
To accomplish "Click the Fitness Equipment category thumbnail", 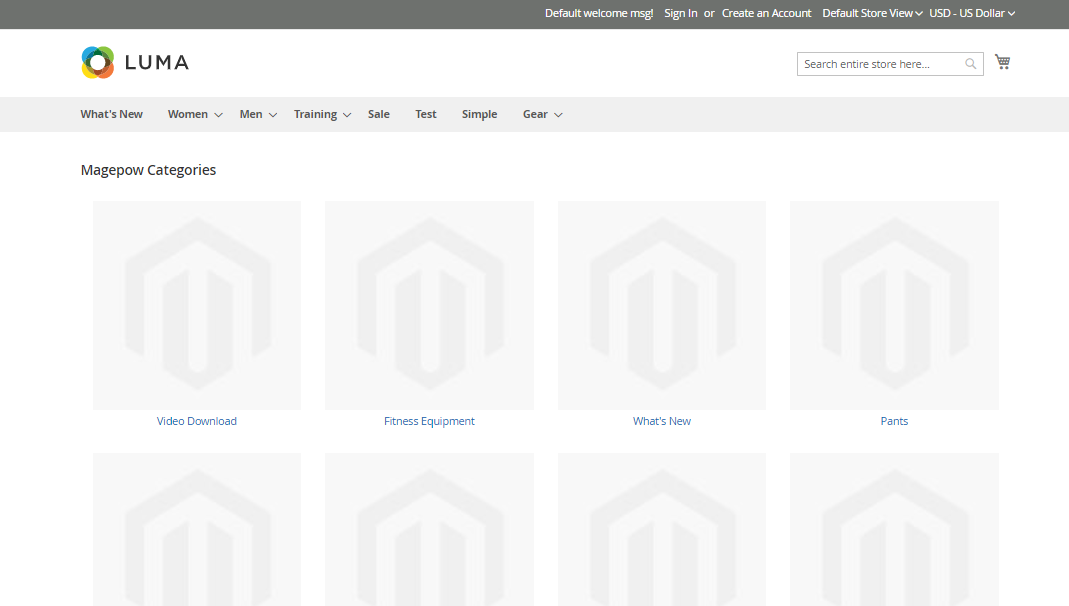I will click(x=429, y=305).
